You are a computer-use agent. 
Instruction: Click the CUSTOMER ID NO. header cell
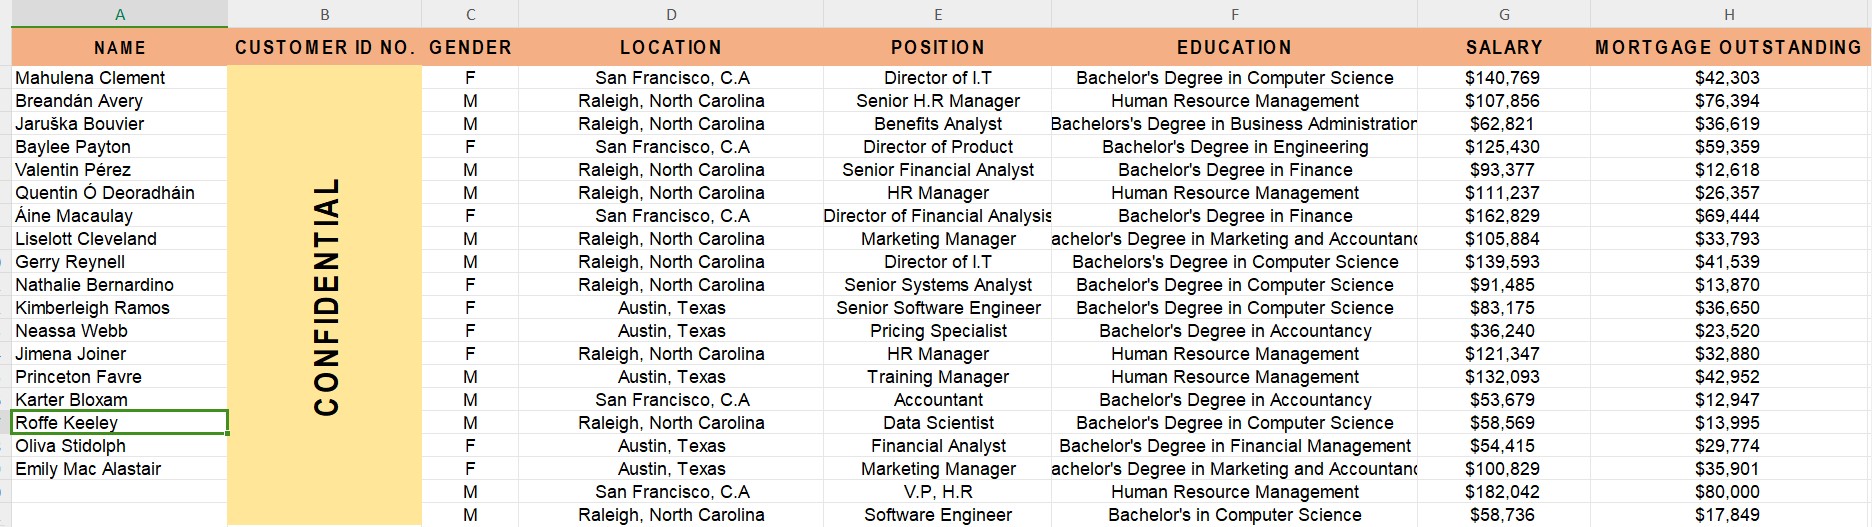click(x=325, y=47)
